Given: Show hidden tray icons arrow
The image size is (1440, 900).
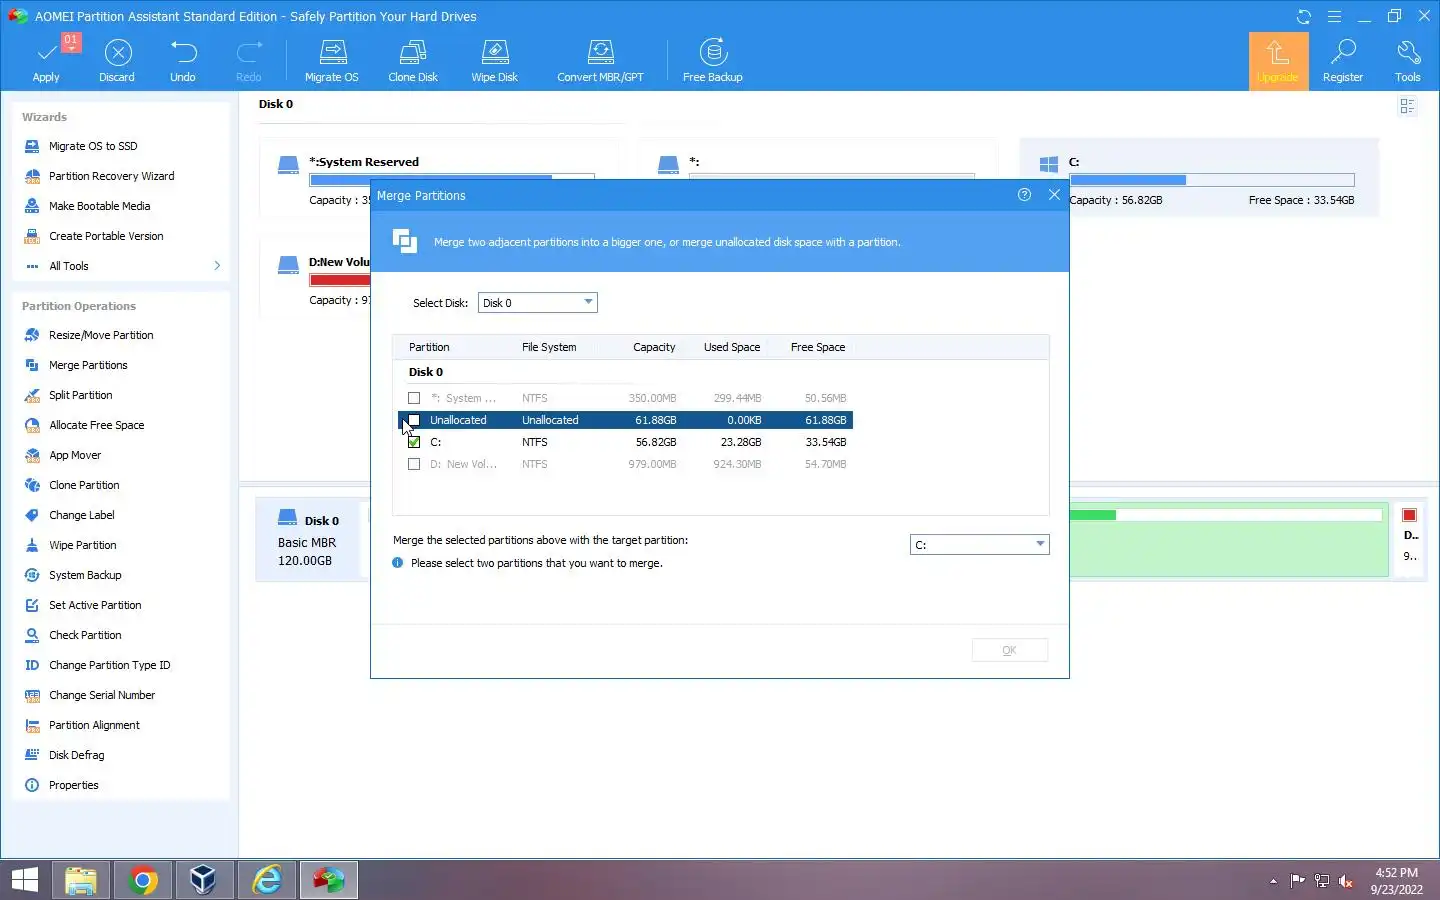Looking at the screenshot, I should coord(1273,881).
